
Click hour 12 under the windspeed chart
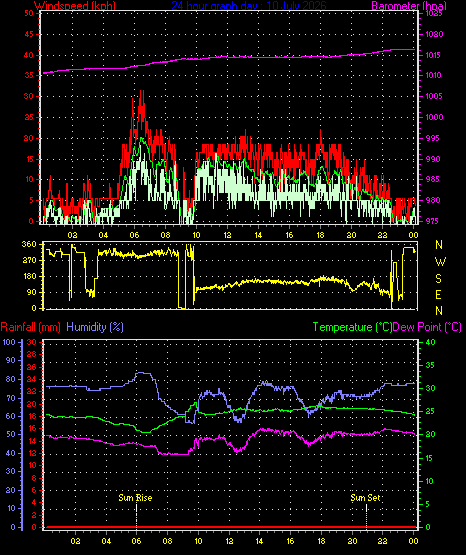[x=227, y=235]
